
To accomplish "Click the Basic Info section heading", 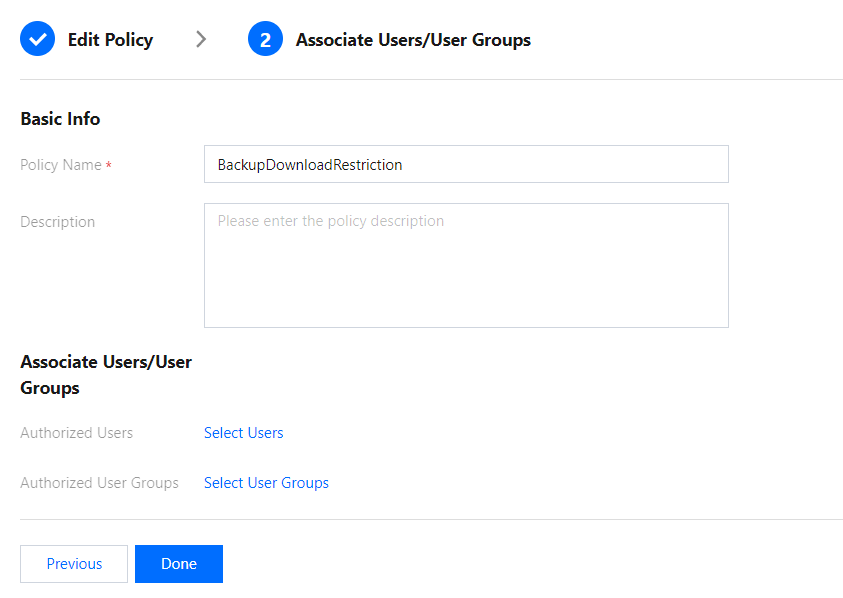I will (60, 119).
